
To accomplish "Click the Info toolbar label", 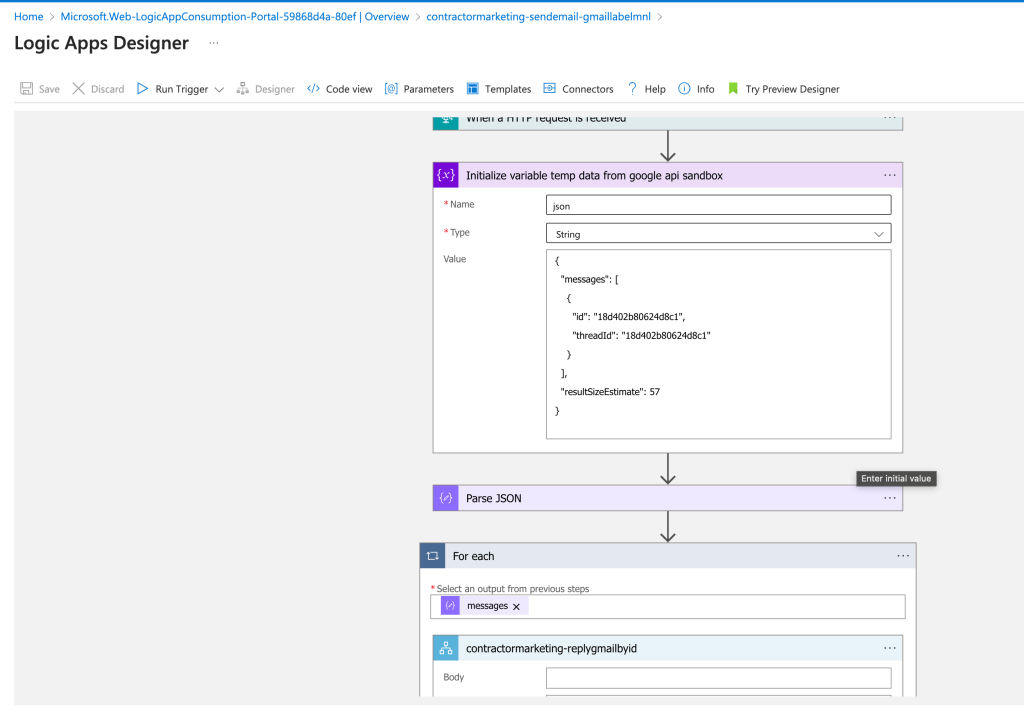I will pos(705,90).
